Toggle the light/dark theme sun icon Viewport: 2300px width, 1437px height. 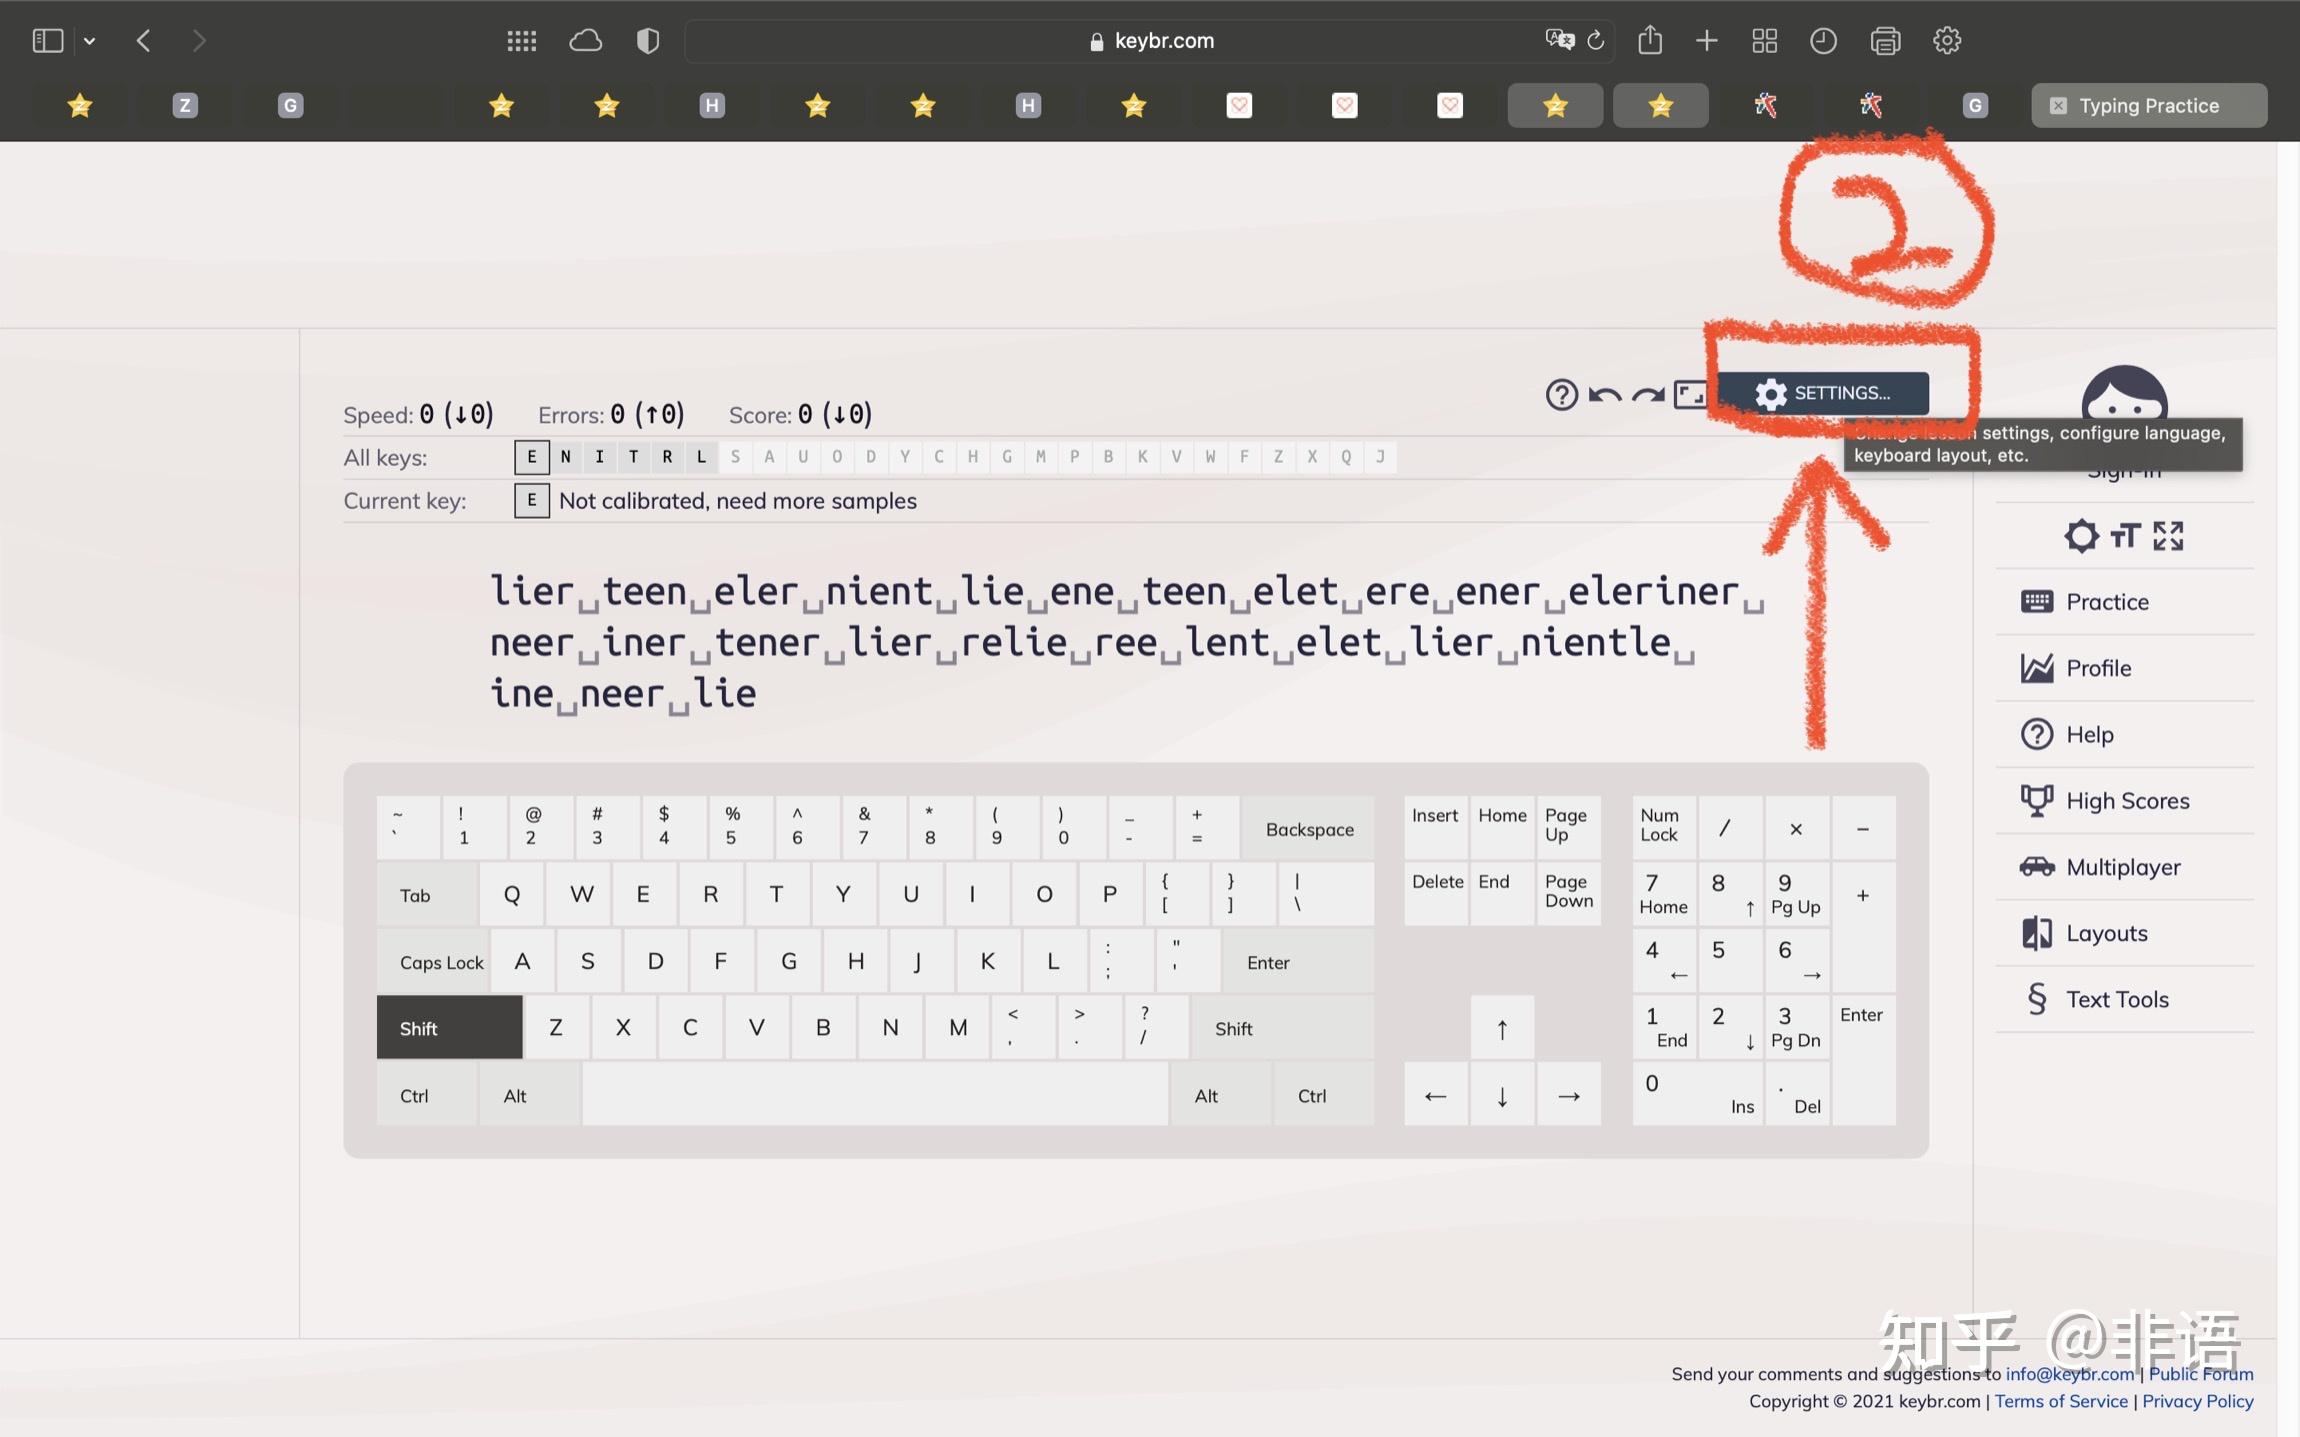coord(2081,536)
